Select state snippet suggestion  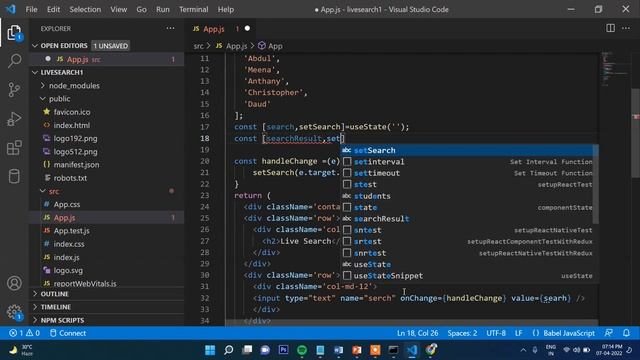469,207
